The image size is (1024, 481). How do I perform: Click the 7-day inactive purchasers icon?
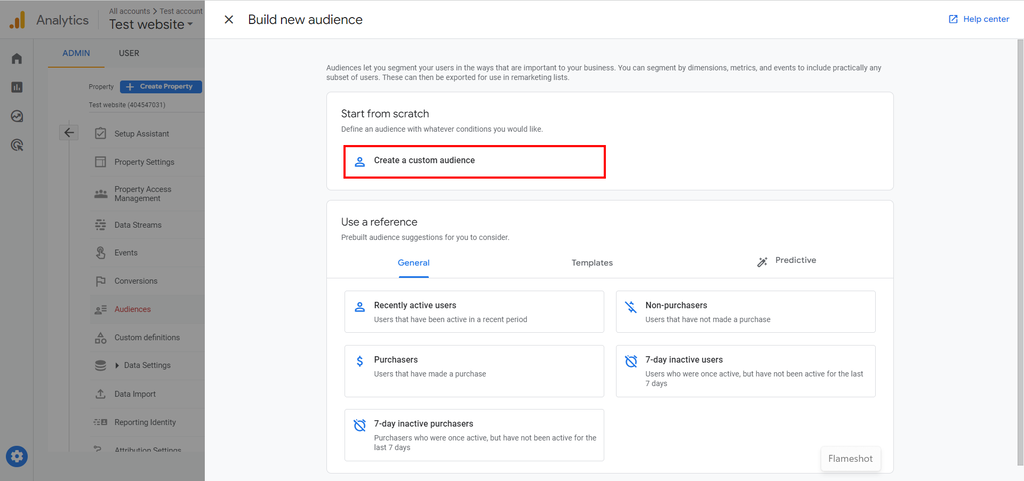click(x=360, y=426)
